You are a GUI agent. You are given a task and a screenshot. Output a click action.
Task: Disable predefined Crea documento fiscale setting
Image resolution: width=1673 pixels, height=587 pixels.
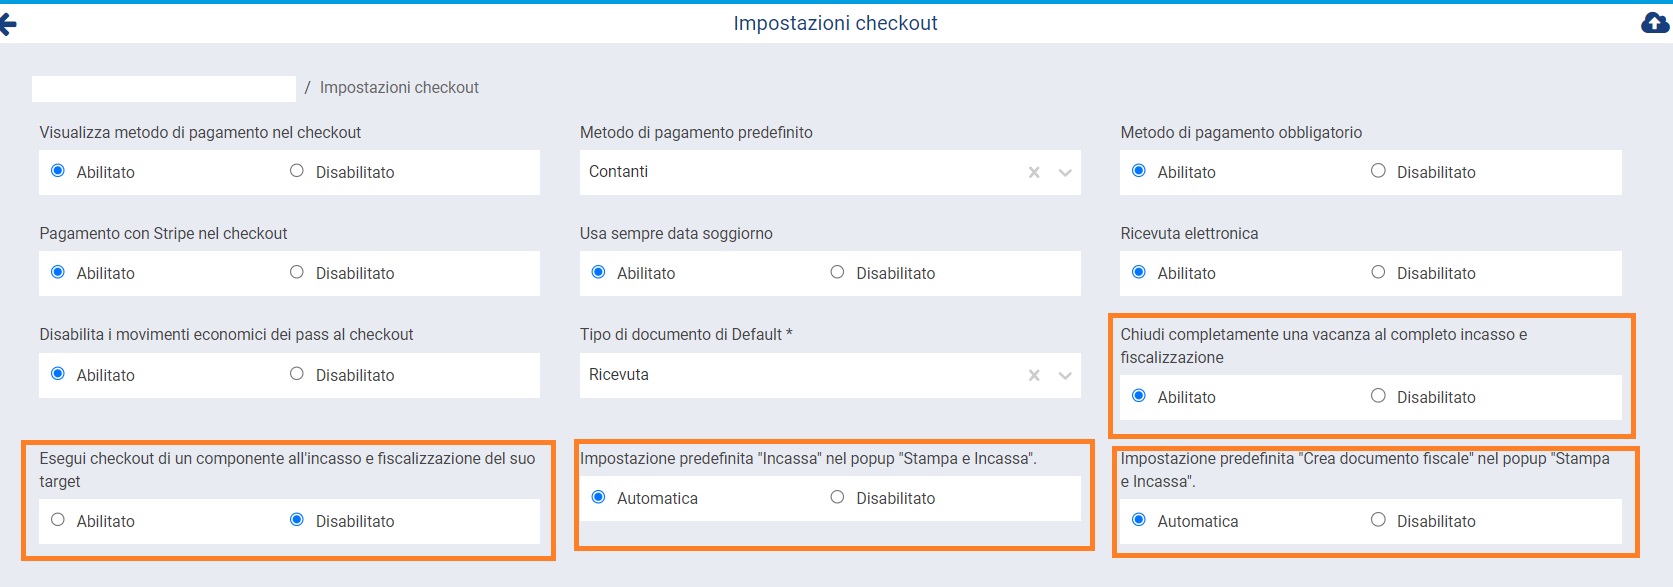(1378, 520)
